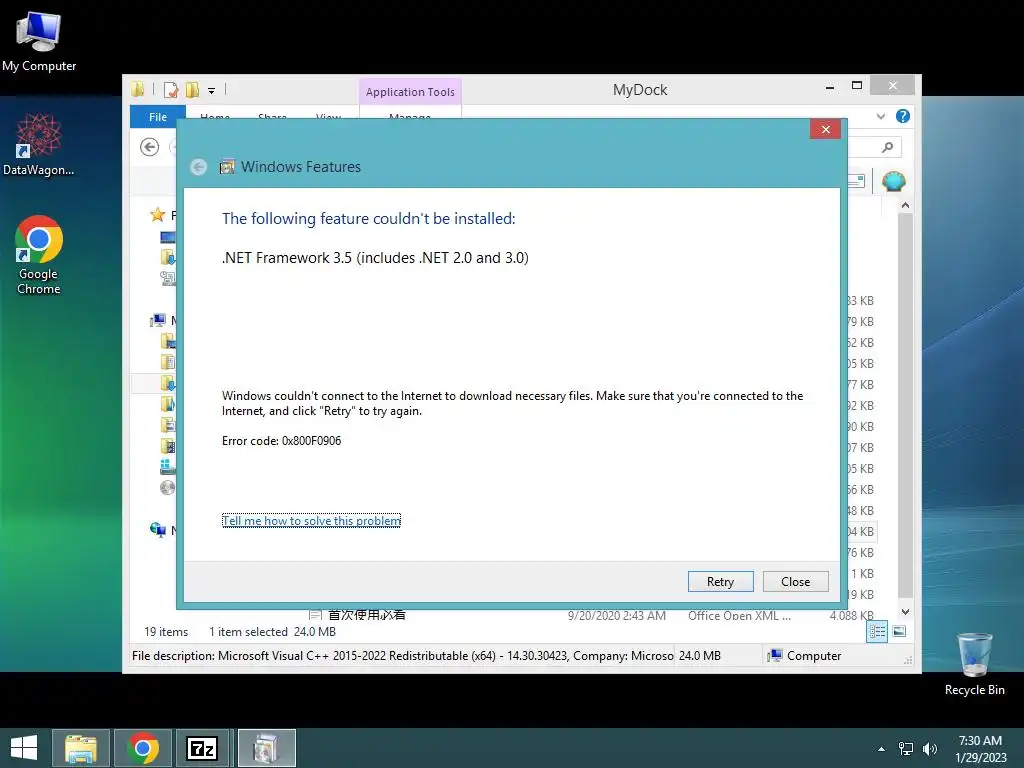The image size is (1024, 768).
Task: Switch to large thumbnails view via status bar icon
Action: (x=899, y=631)
